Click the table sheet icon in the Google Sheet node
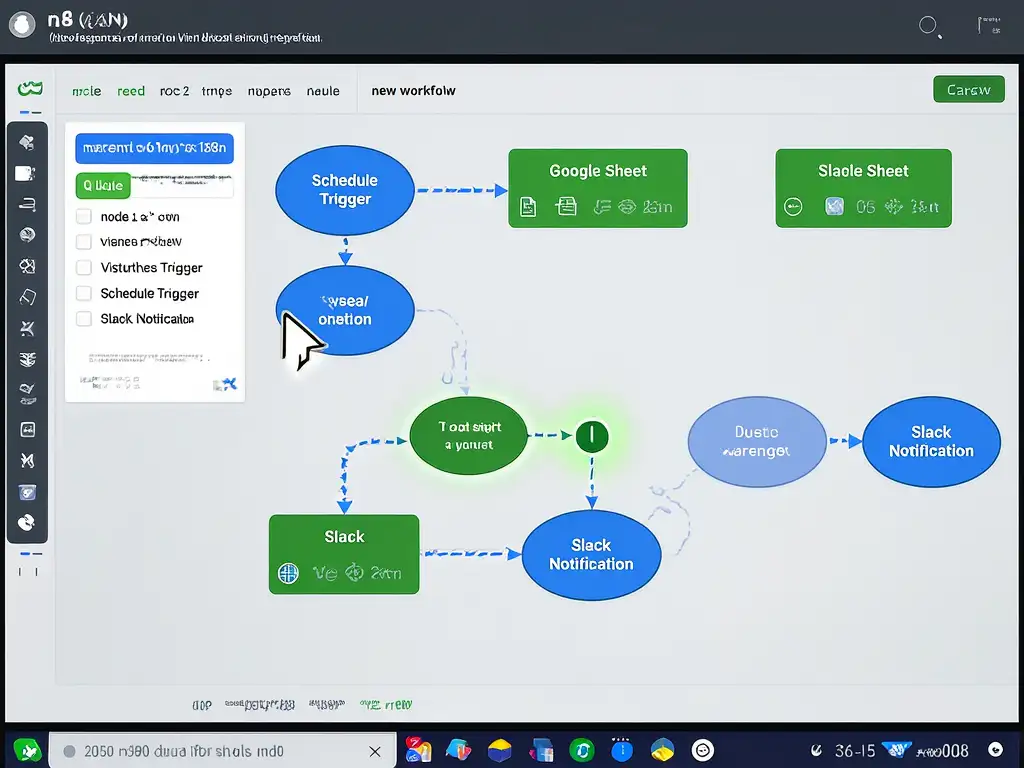1024x768 pixels. click(x=566, y=206)
